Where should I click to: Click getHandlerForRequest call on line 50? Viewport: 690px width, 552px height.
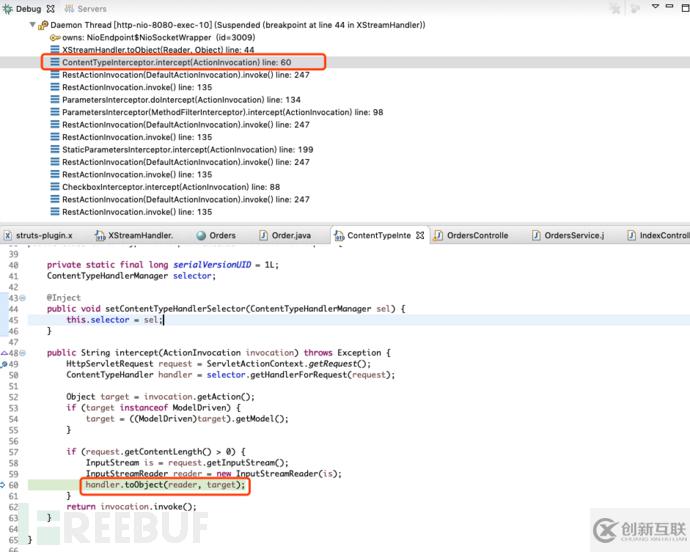tap(299, 375)
